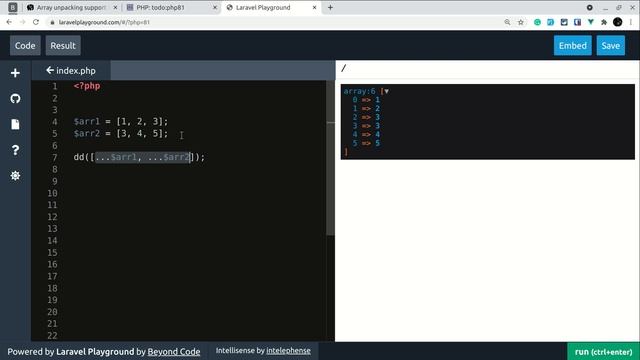Viewport: 640px width, 360px height.
Task: Click the 'array:6' label in output
Action: coord(359,91)
